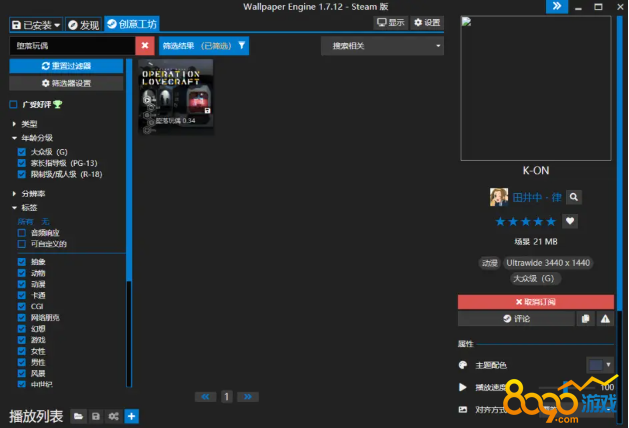Toggle the CGI tag checkbox
This screenshot has width=629, height=428.
[x=22, y=306]
